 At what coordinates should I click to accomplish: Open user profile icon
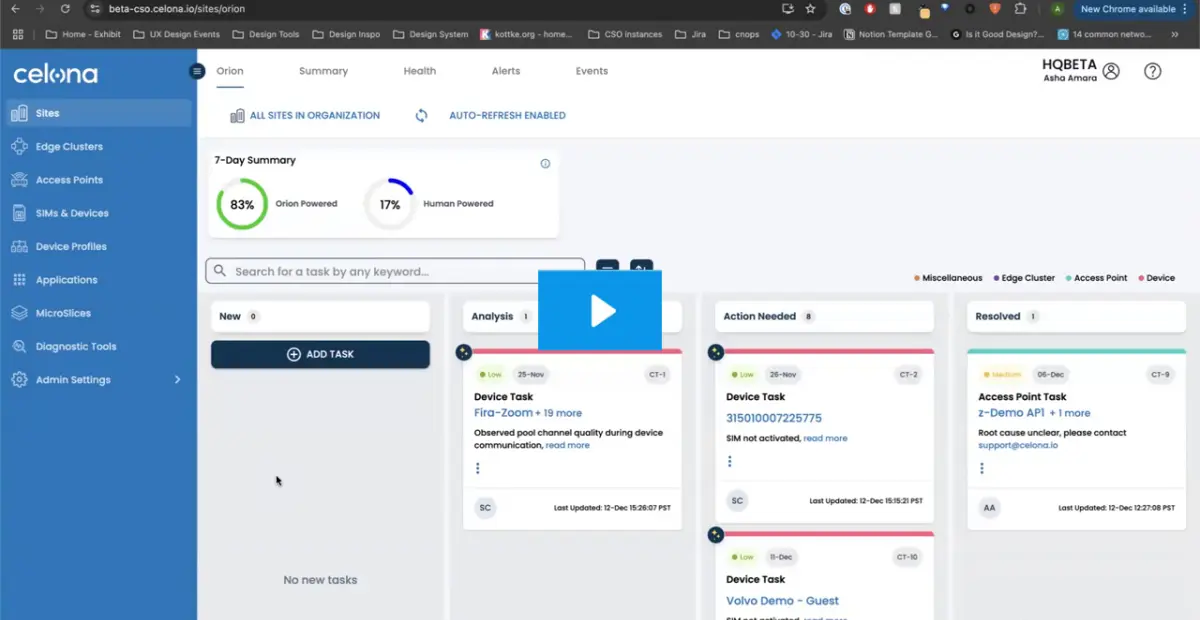tap(1111, 71)
